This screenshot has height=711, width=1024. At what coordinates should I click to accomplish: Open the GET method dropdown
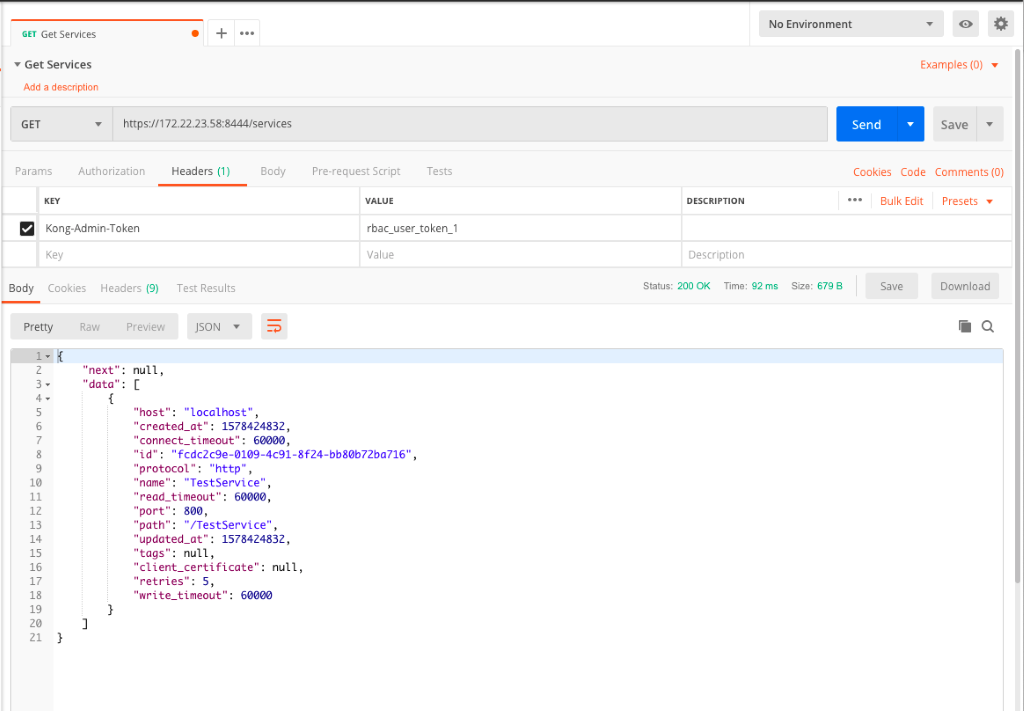[61, 124]
